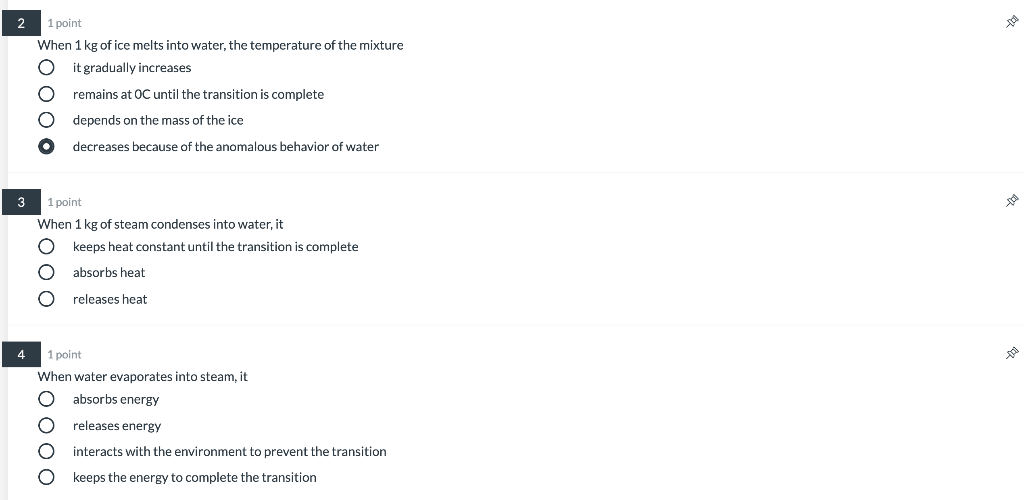The image size is (1024, 500).
Task: Select 'depends on the mass of the ice'
Action: pos(46,120)
